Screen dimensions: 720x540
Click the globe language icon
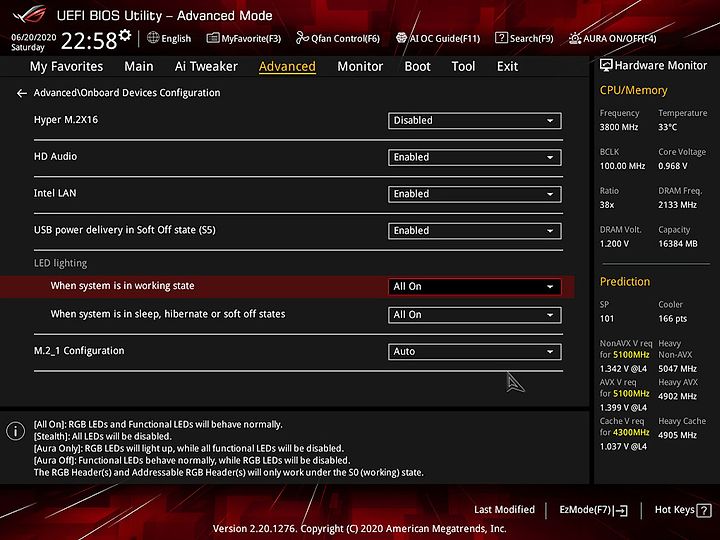[153, 38]
